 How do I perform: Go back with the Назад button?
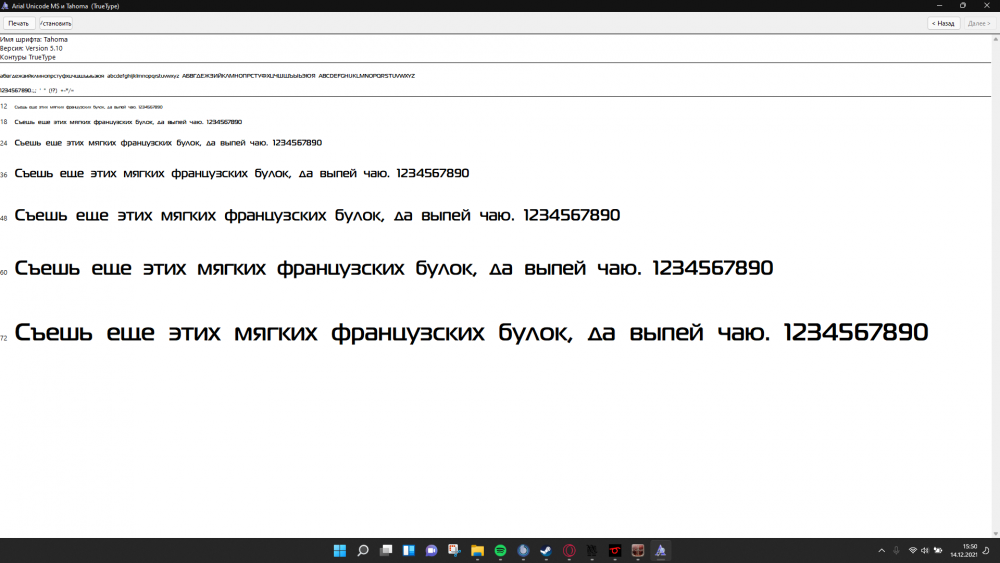943,23
